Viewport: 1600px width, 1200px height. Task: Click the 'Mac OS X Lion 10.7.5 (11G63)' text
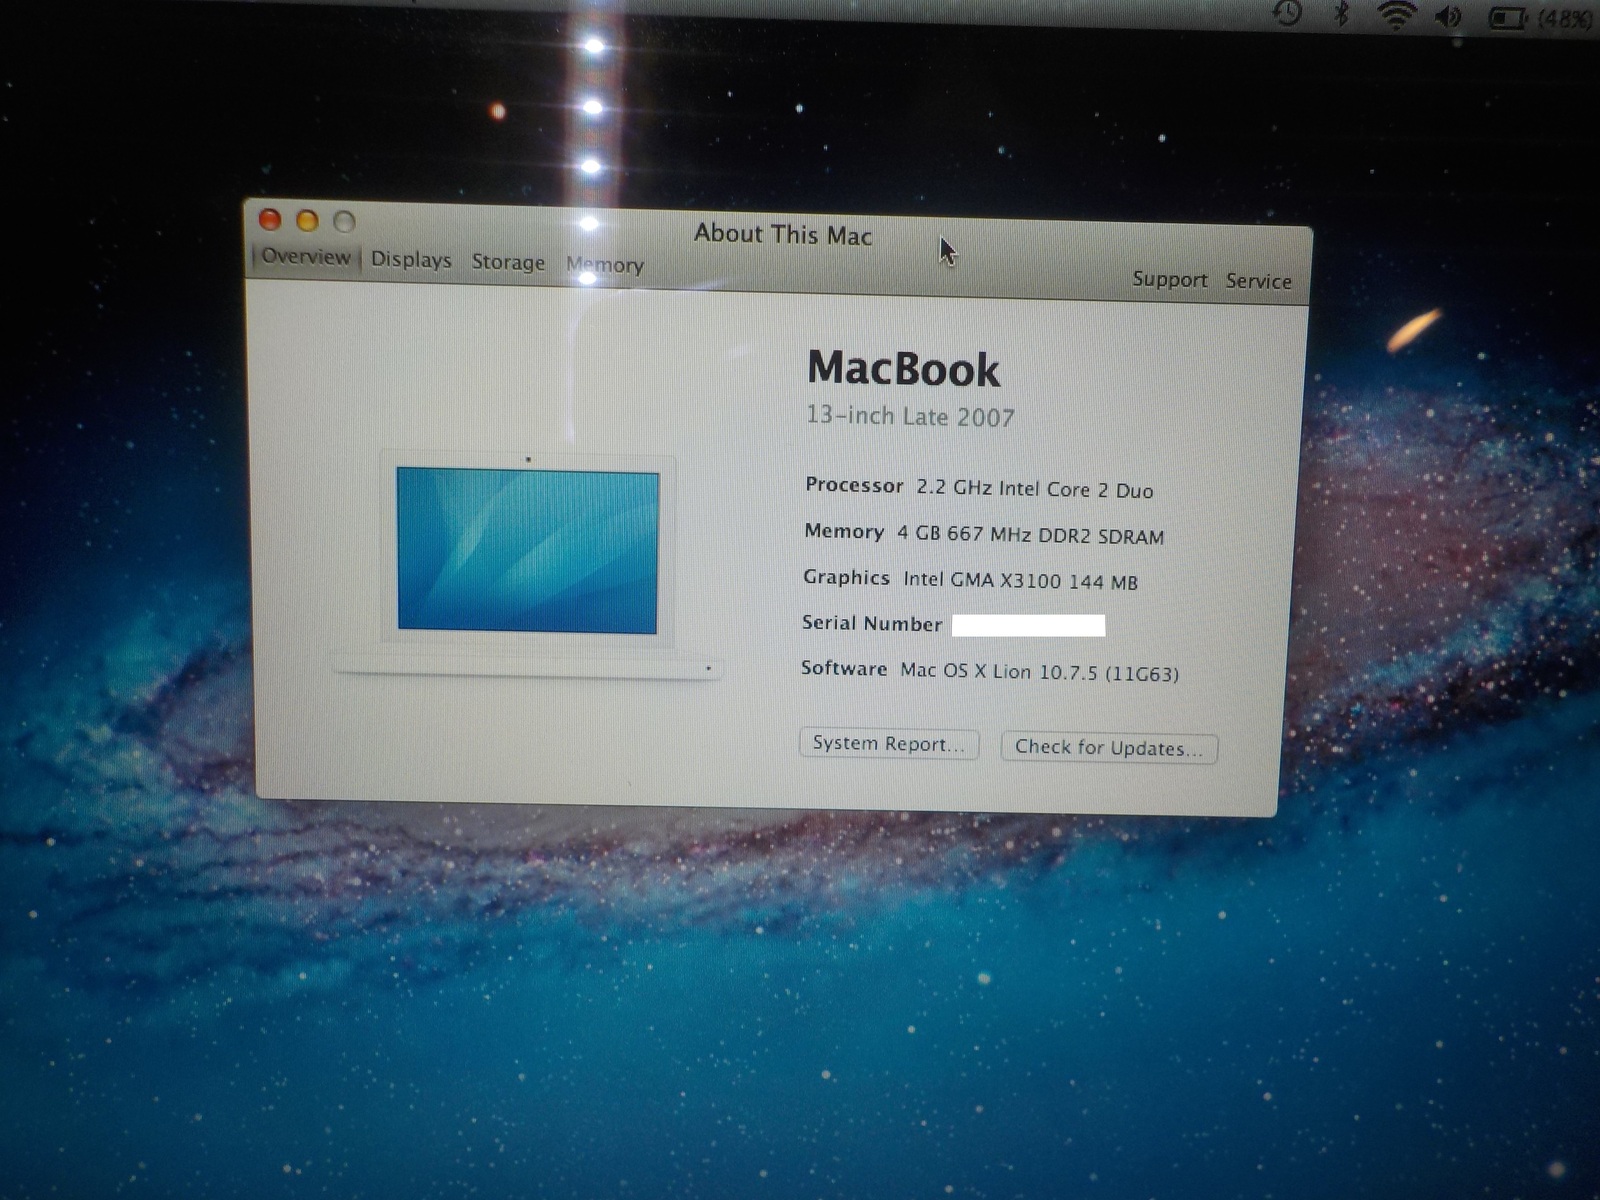pos(1039,672)
